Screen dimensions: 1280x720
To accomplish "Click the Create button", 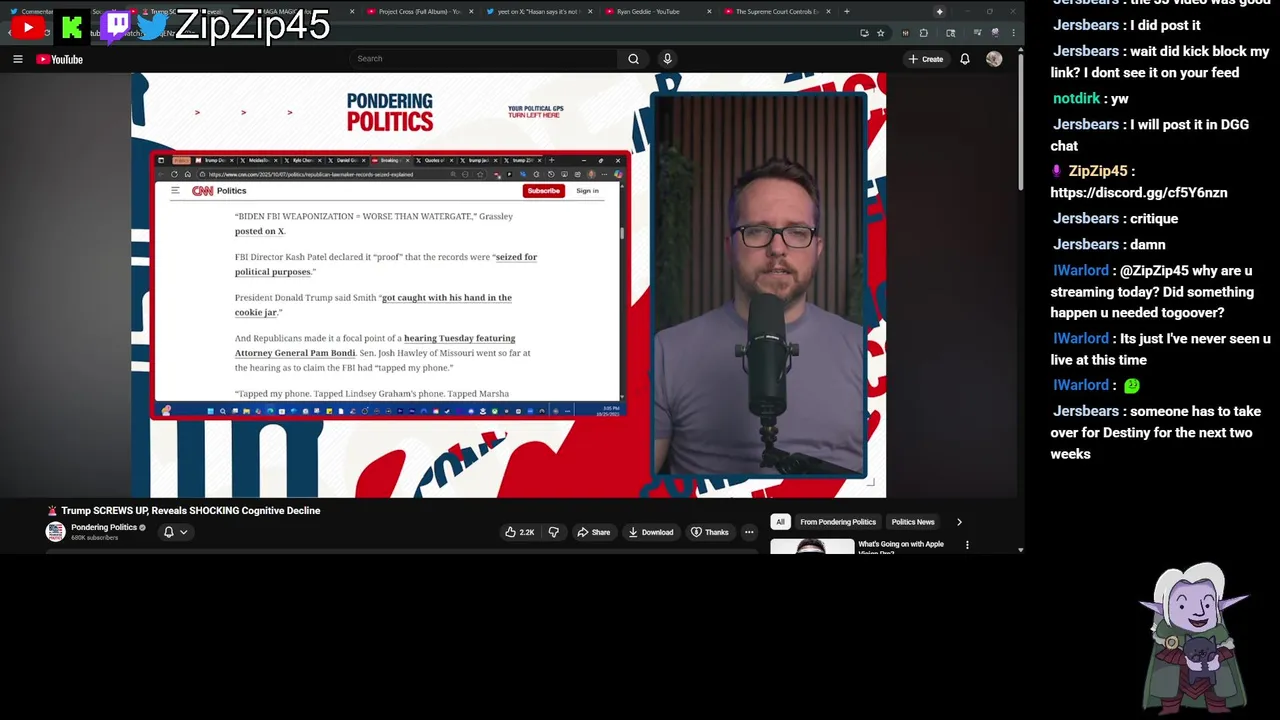I will 926,59.
